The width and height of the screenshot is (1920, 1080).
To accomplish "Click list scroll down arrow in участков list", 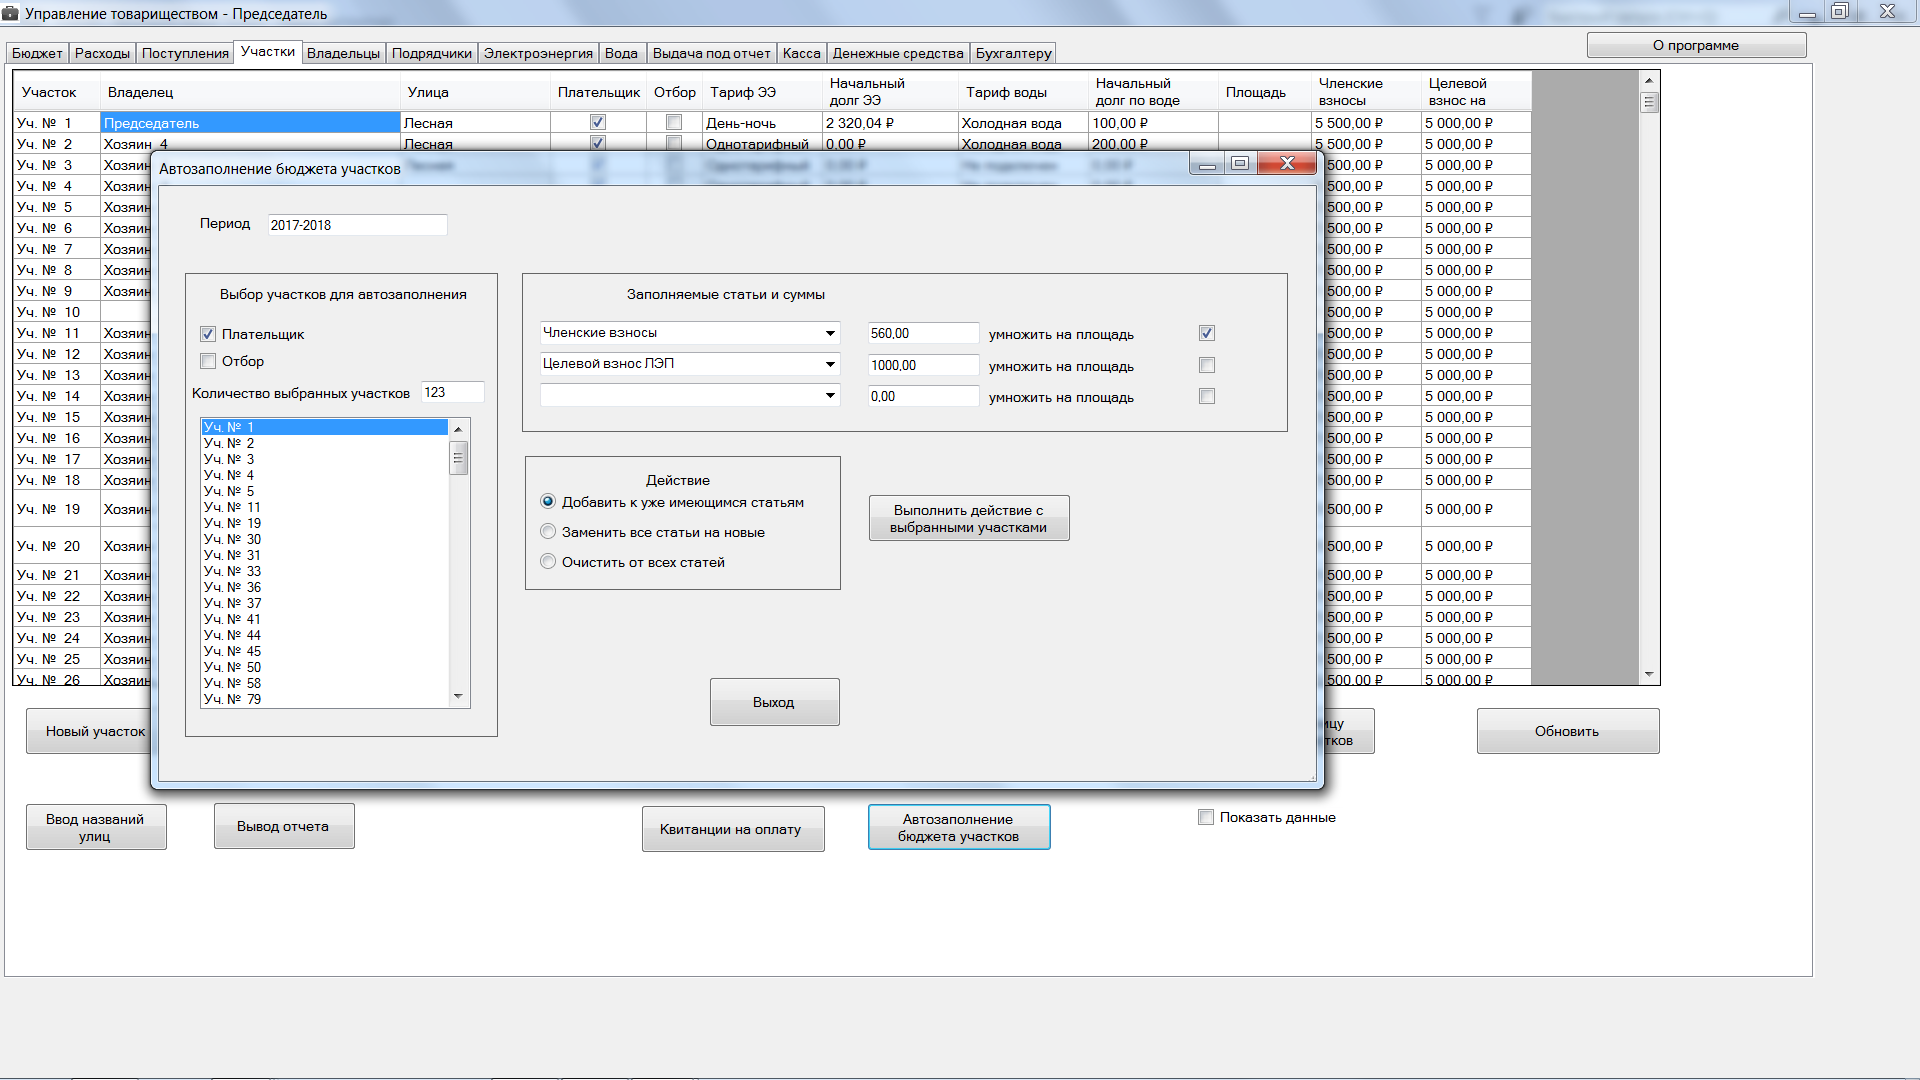I will 458,696.
